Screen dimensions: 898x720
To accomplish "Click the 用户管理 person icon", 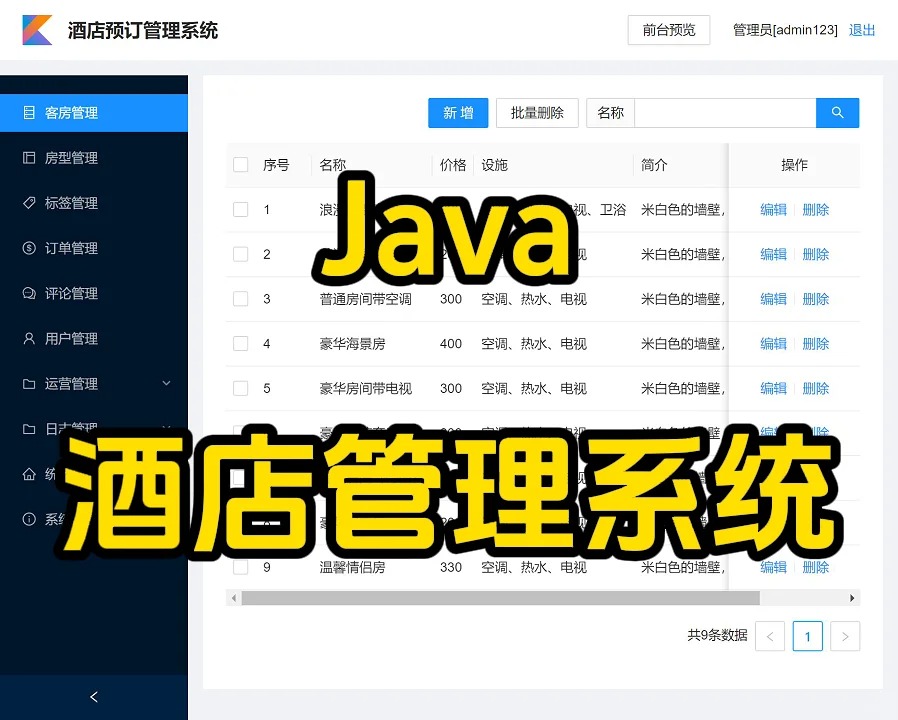I will [28, 338].
